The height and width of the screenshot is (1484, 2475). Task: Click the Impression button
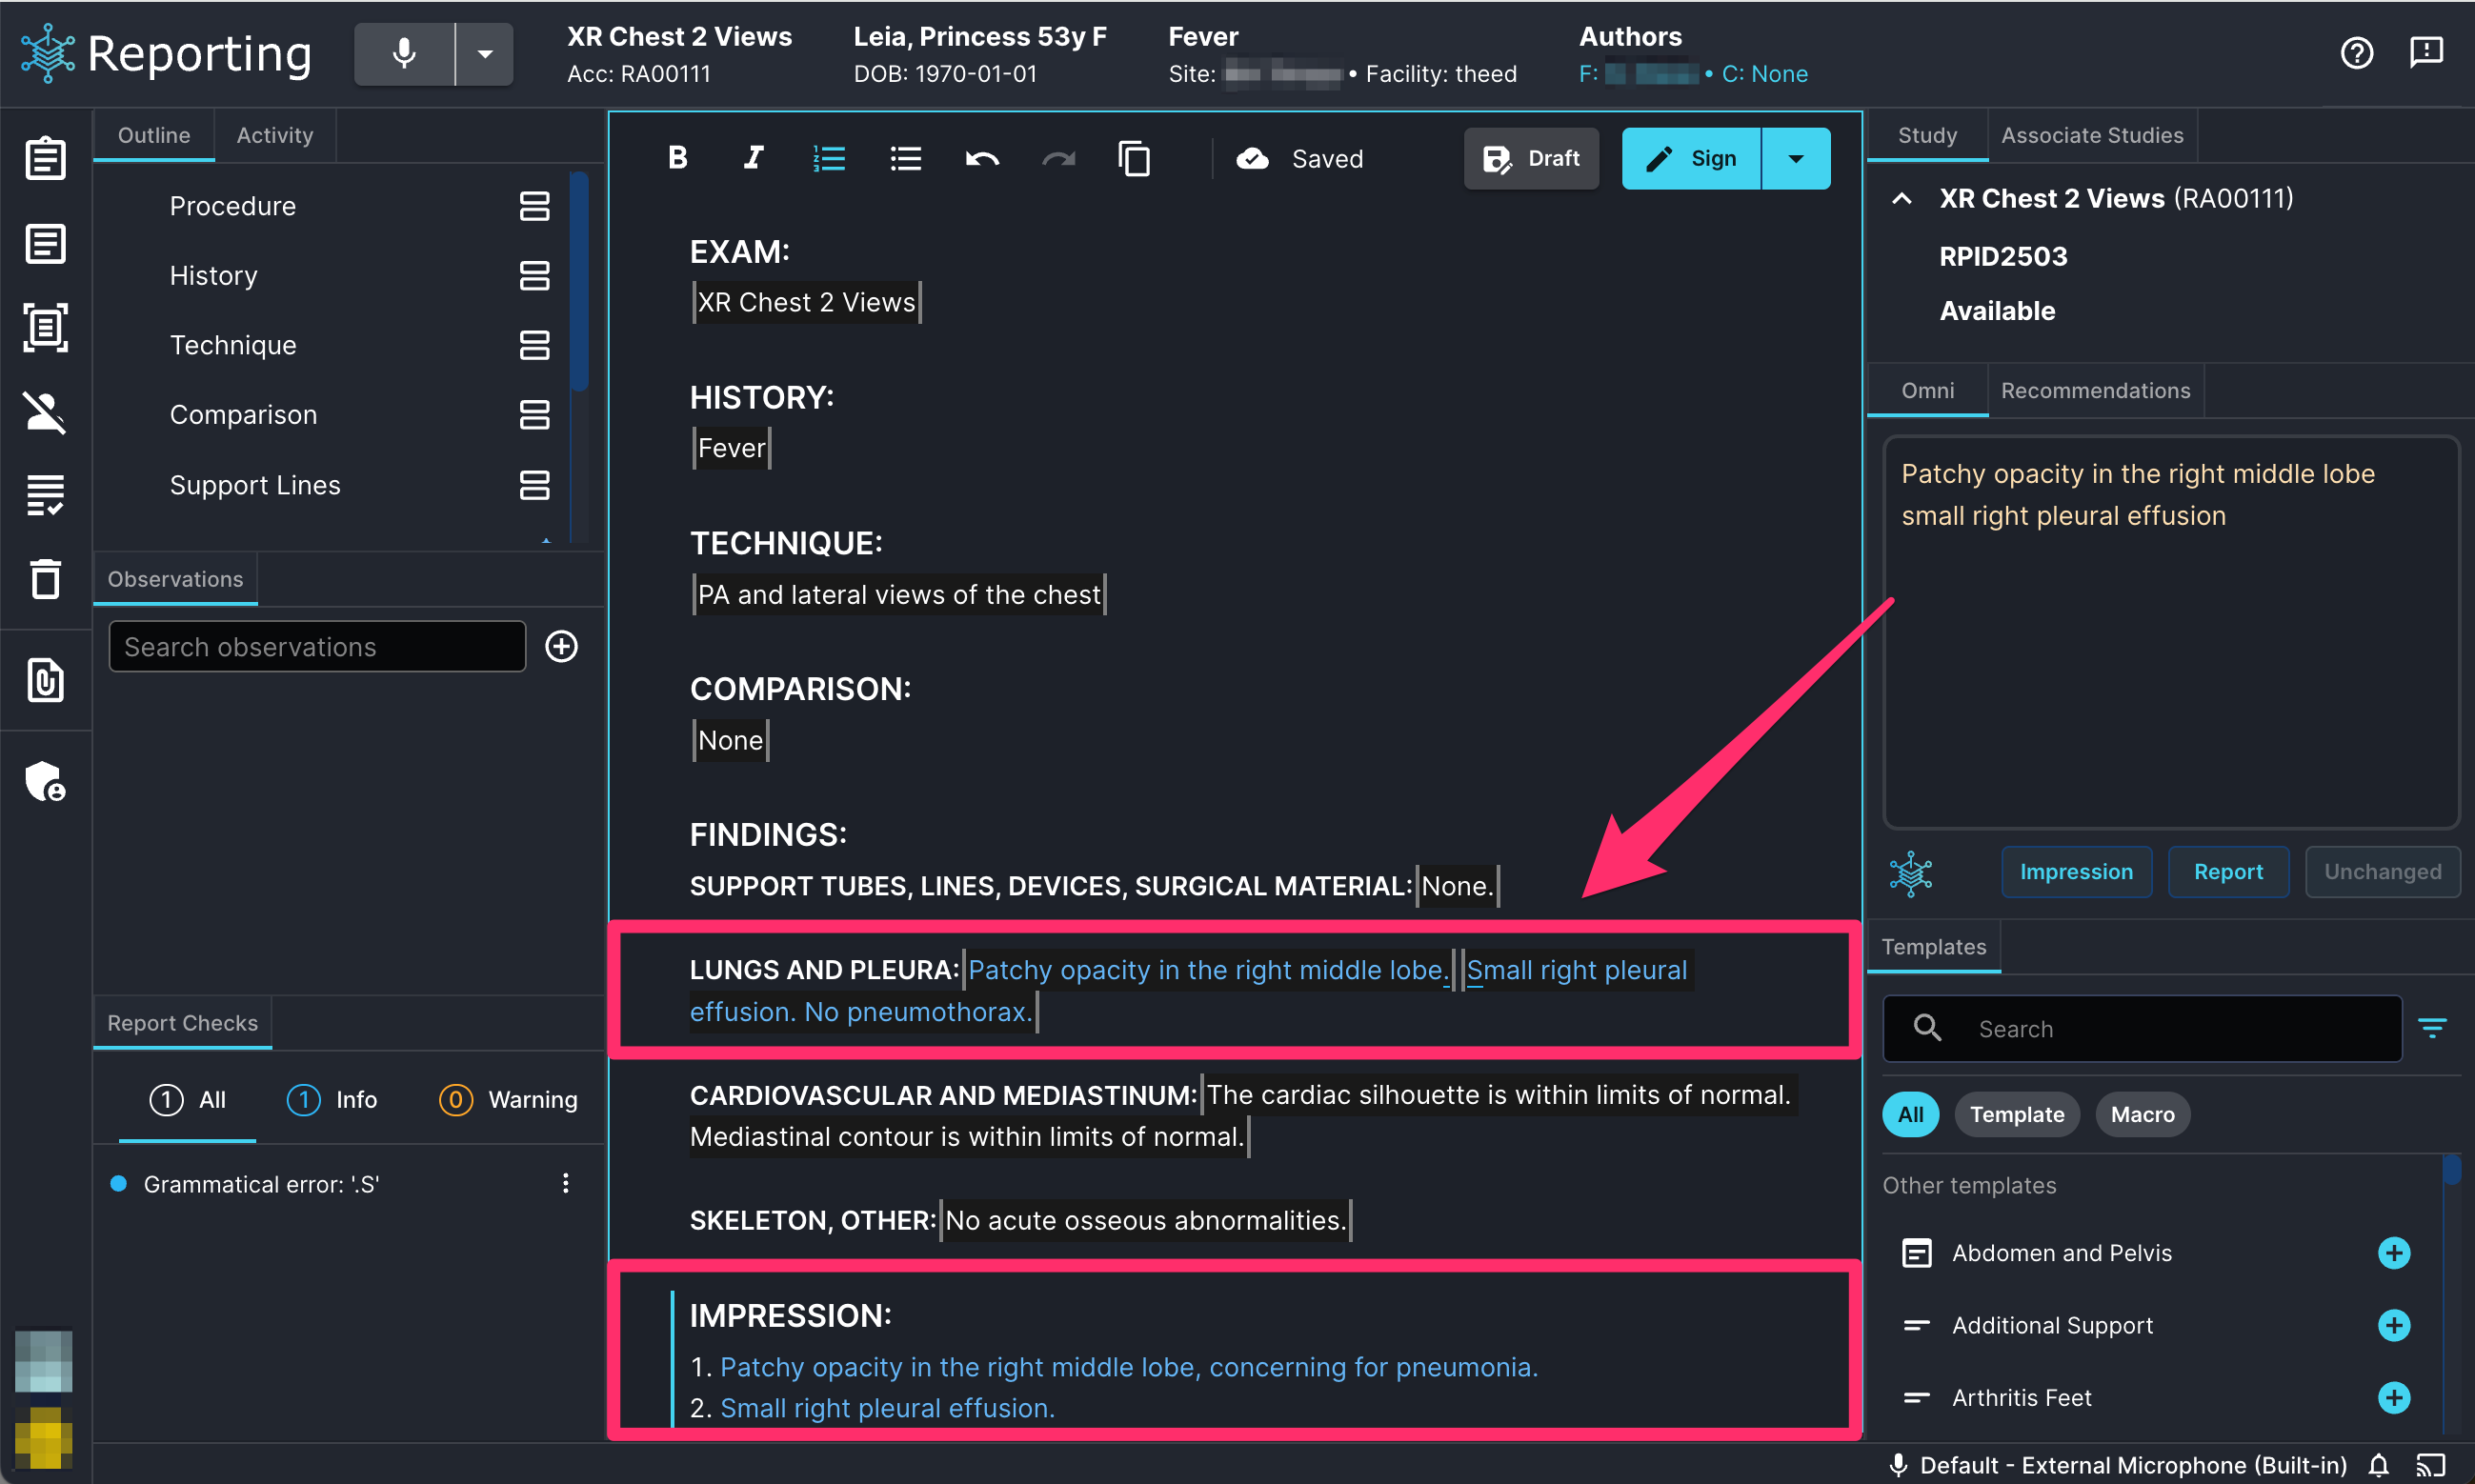pyautogui.click(x=2076, y=871)
